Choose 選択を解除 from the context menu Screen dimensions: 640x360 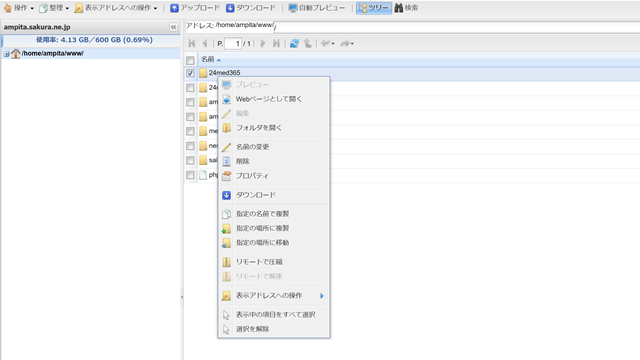click(x=274, y=329)
